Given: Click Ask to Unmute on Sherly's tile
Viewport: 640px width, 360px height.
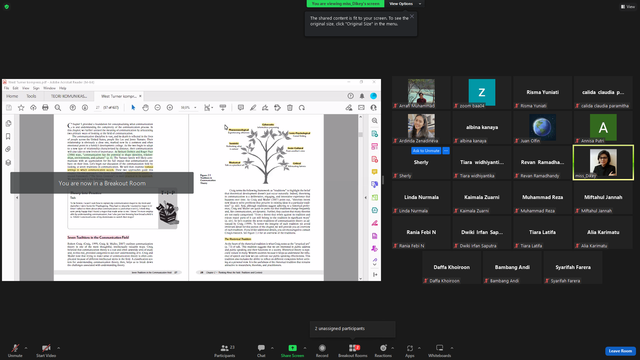Looking at the screenshot, I should tap(426, 151).
